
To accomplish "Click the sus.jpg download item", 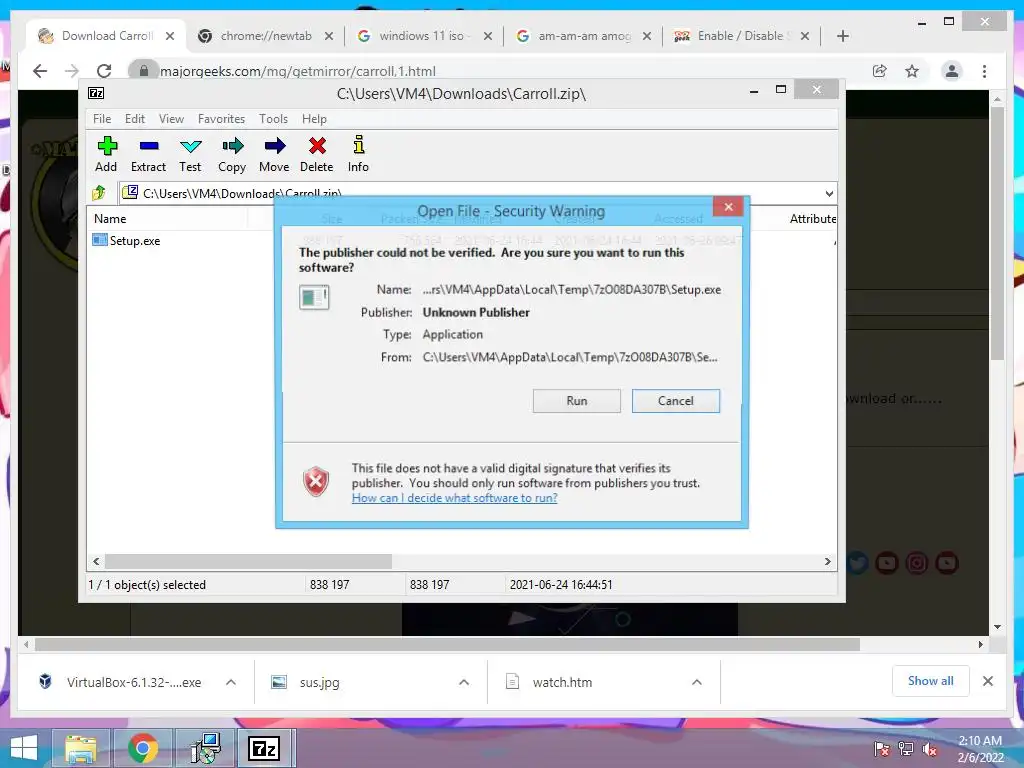I will (306, 682).
